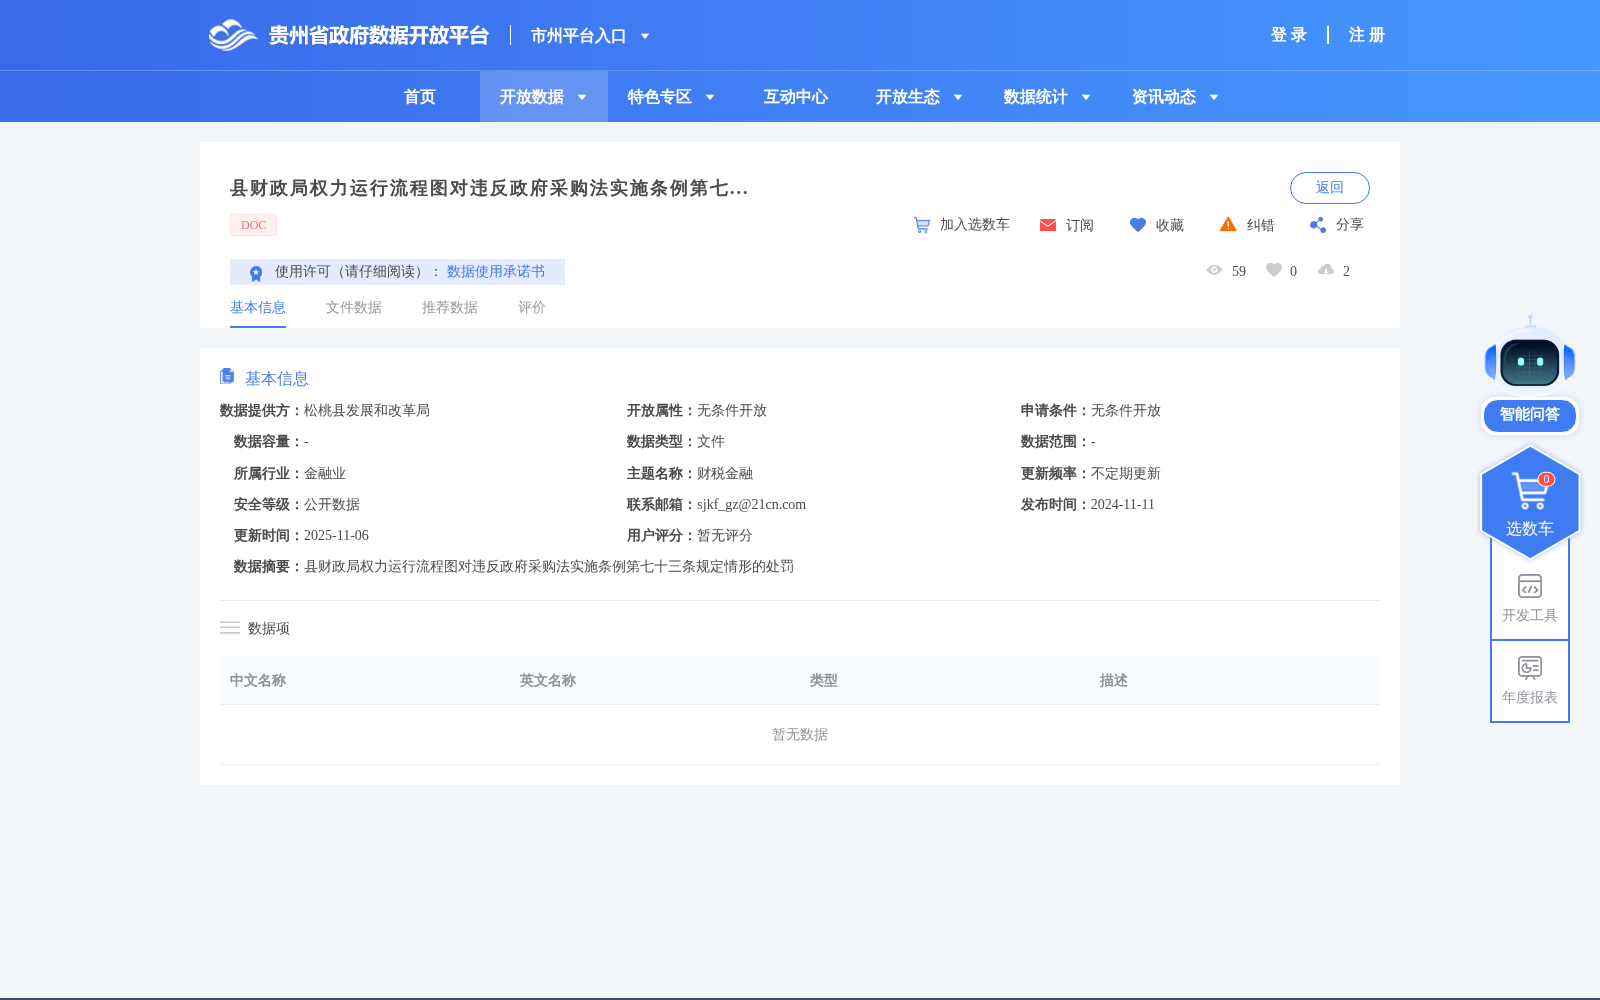Expand the 数据统计 menu arrow

1086,97
